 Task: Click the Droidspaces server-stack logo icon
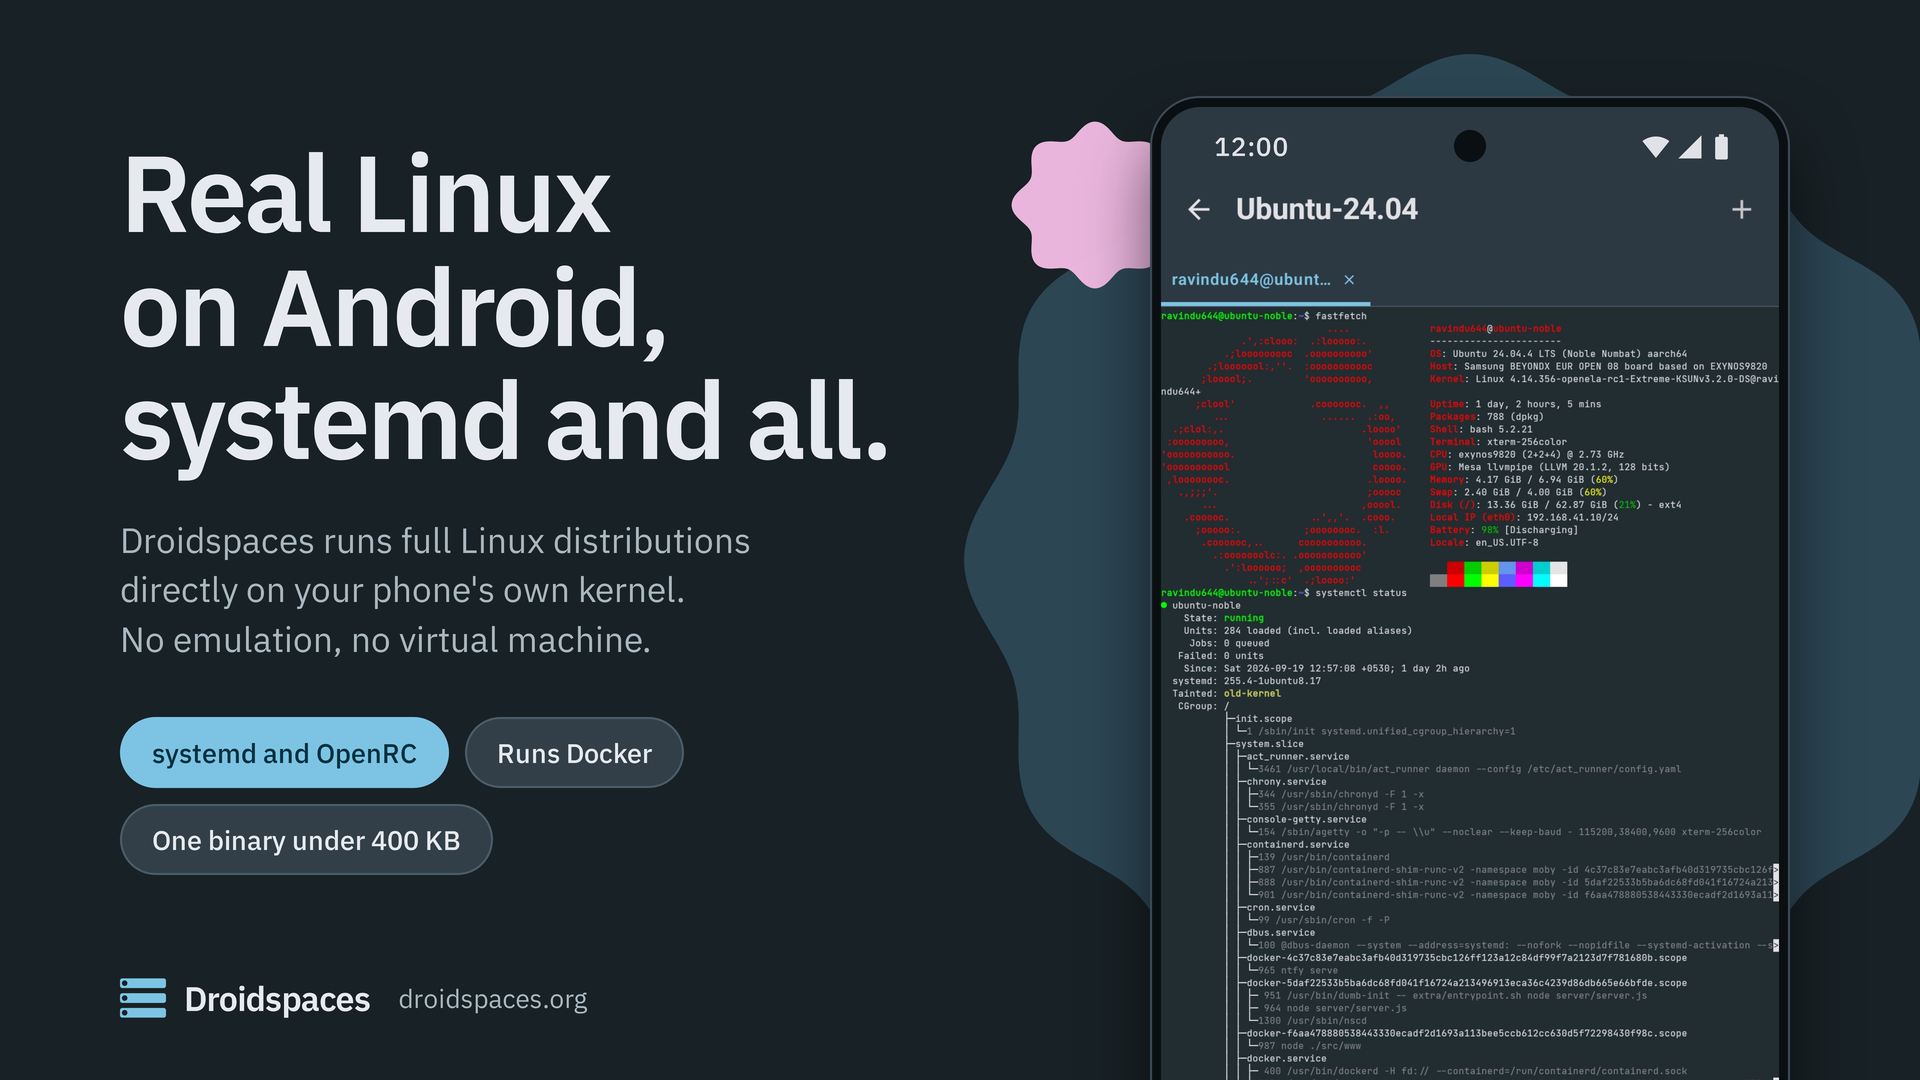pos(143,998)
